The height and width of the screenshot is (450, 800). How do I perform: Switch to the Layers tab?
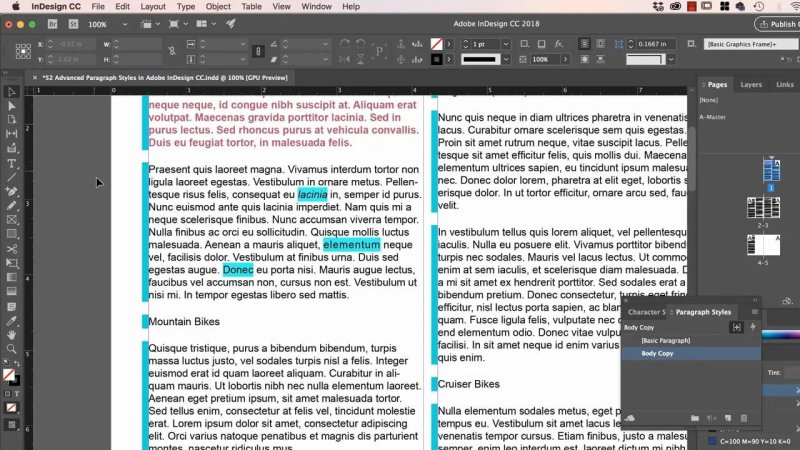[751, 85]
